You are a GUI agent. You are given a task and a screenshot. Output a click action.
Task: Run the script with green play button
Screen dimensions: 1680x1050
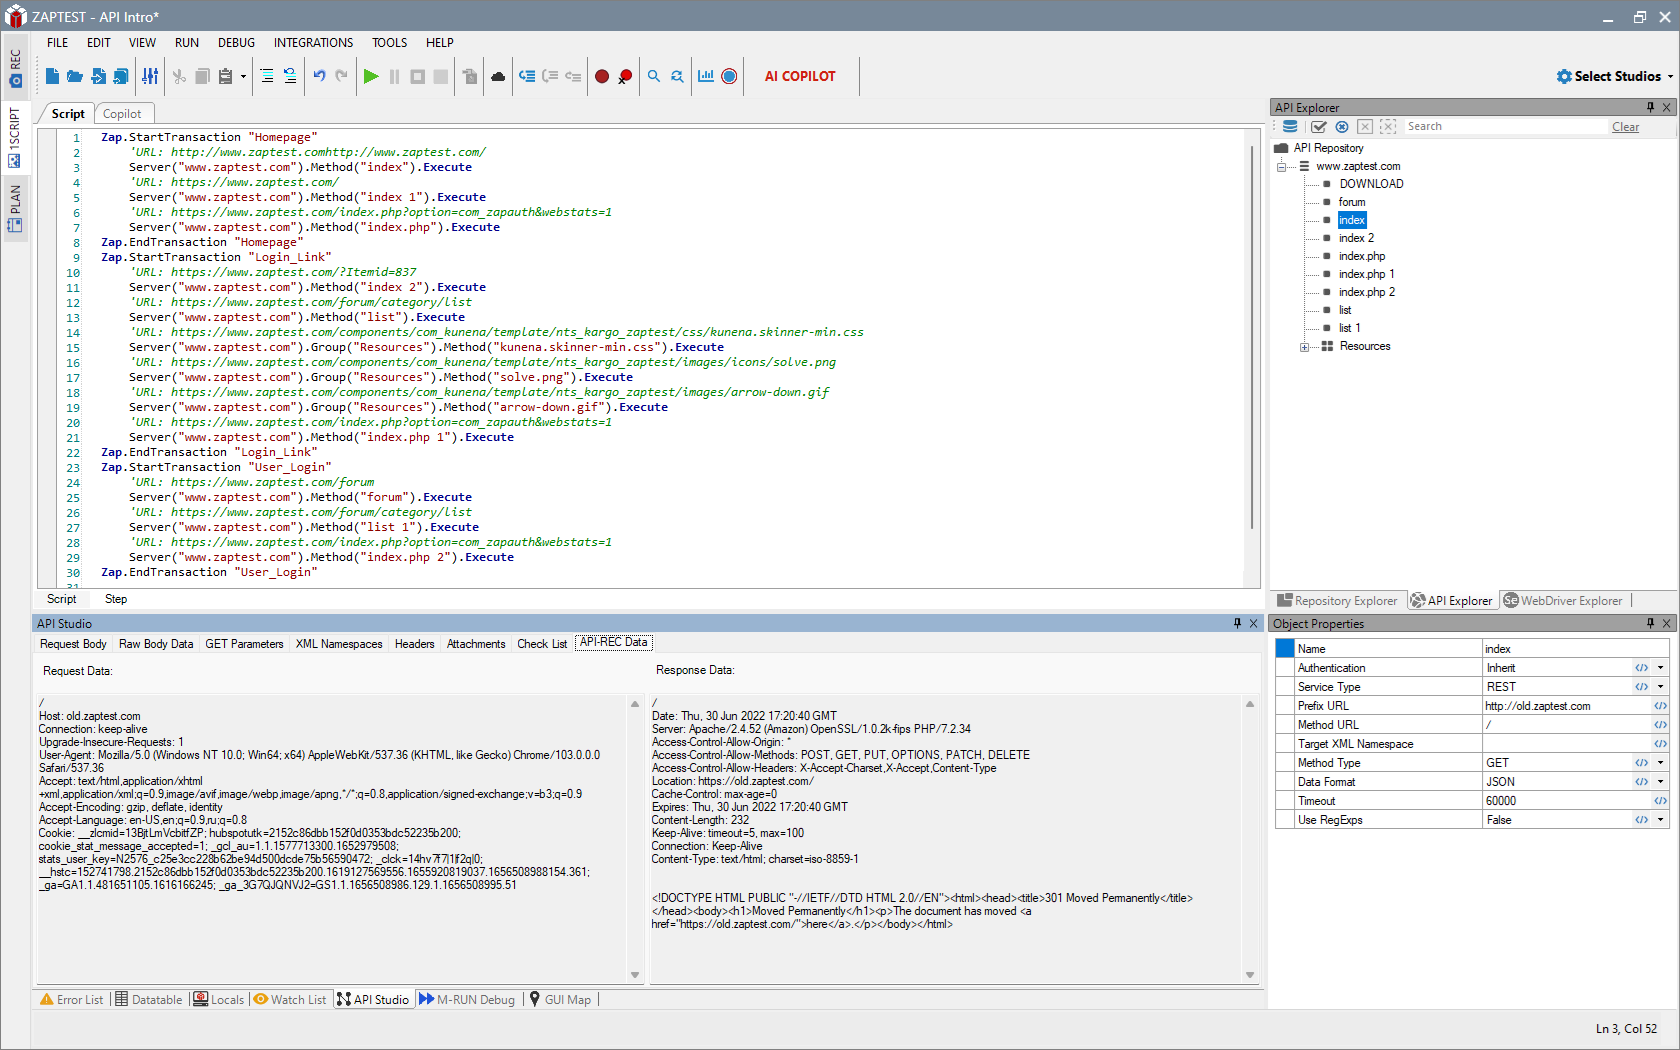point(371,76)
